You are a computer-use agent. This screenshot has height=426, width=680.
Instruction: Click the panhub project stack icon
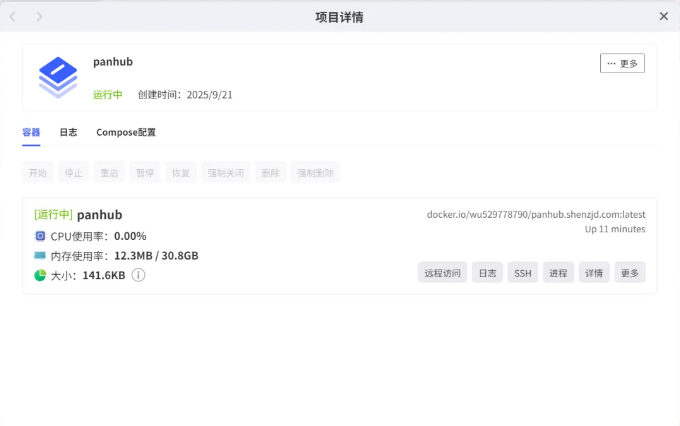[58, 77]
